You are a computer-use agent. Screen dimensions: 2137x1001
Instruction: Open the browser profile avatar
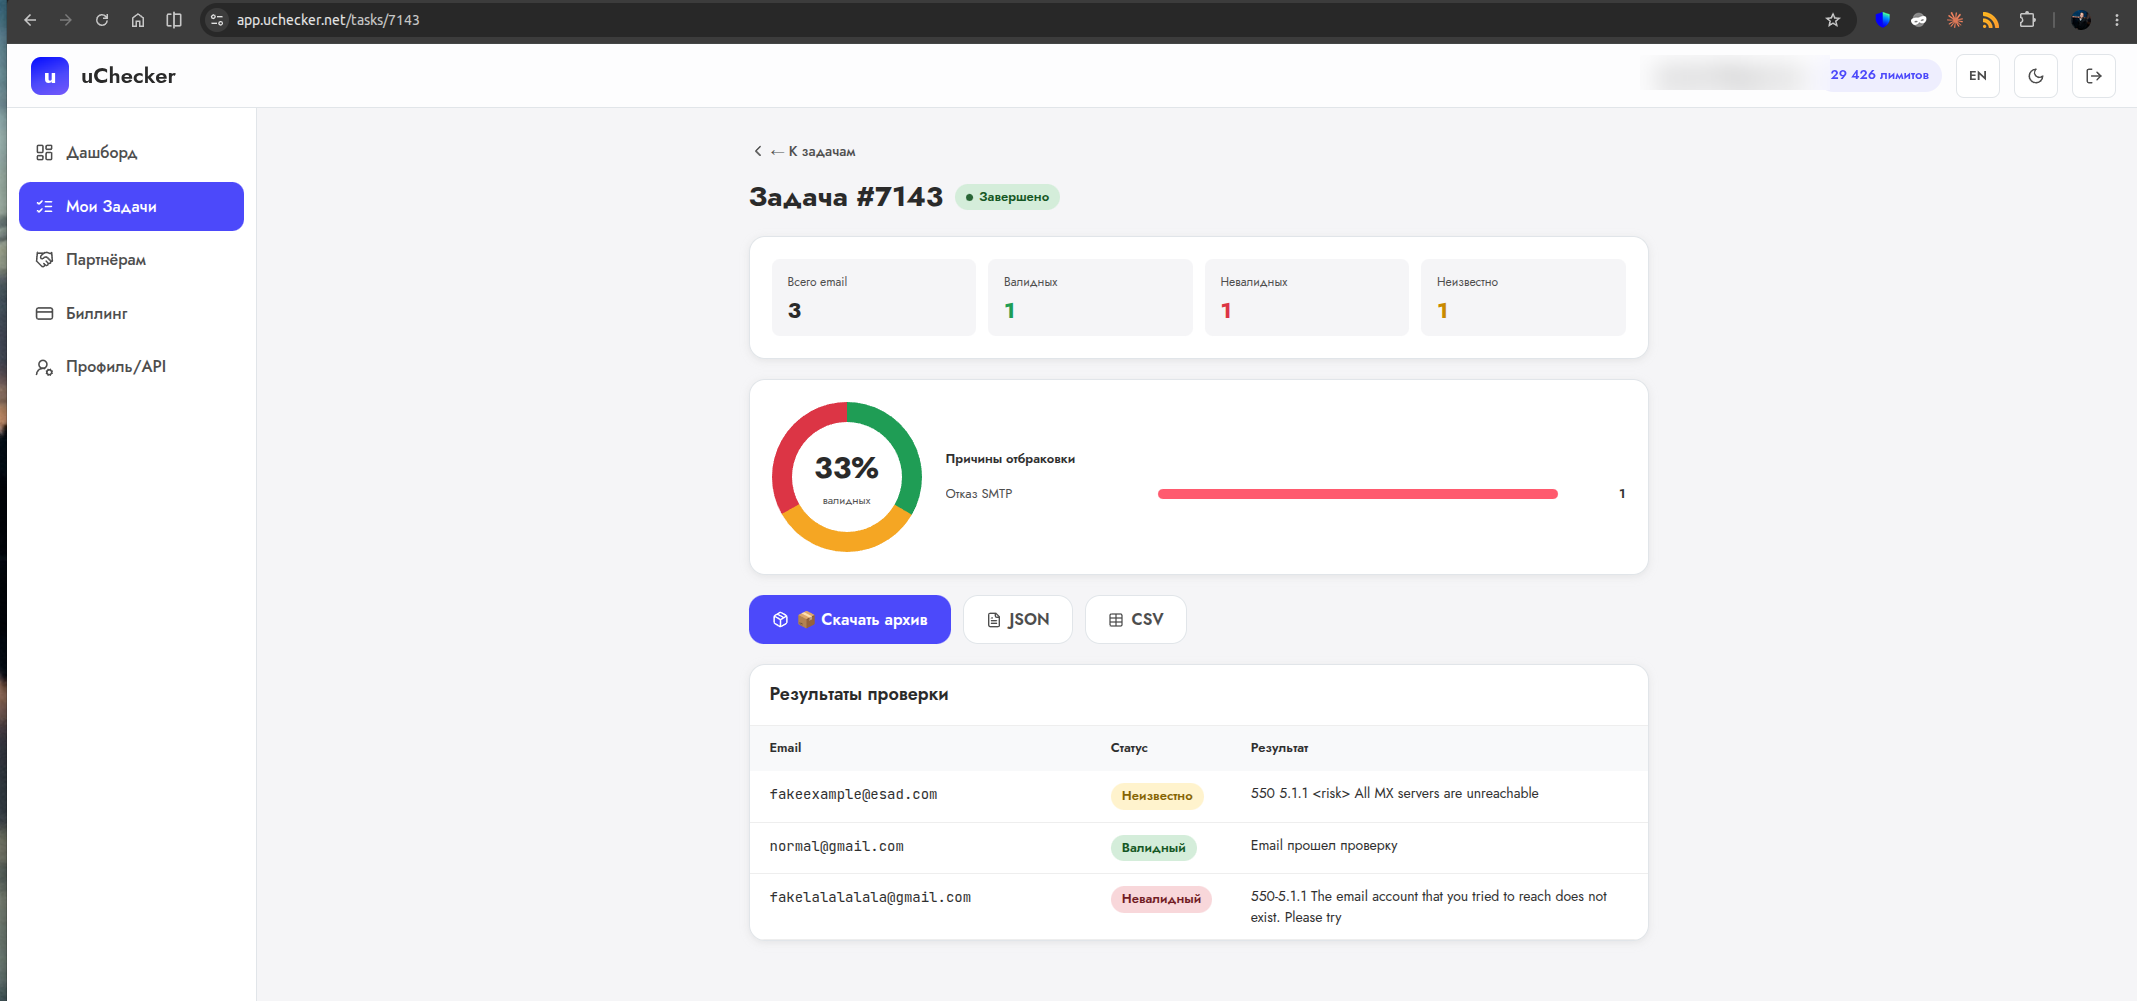click(x=2081, y=20)
